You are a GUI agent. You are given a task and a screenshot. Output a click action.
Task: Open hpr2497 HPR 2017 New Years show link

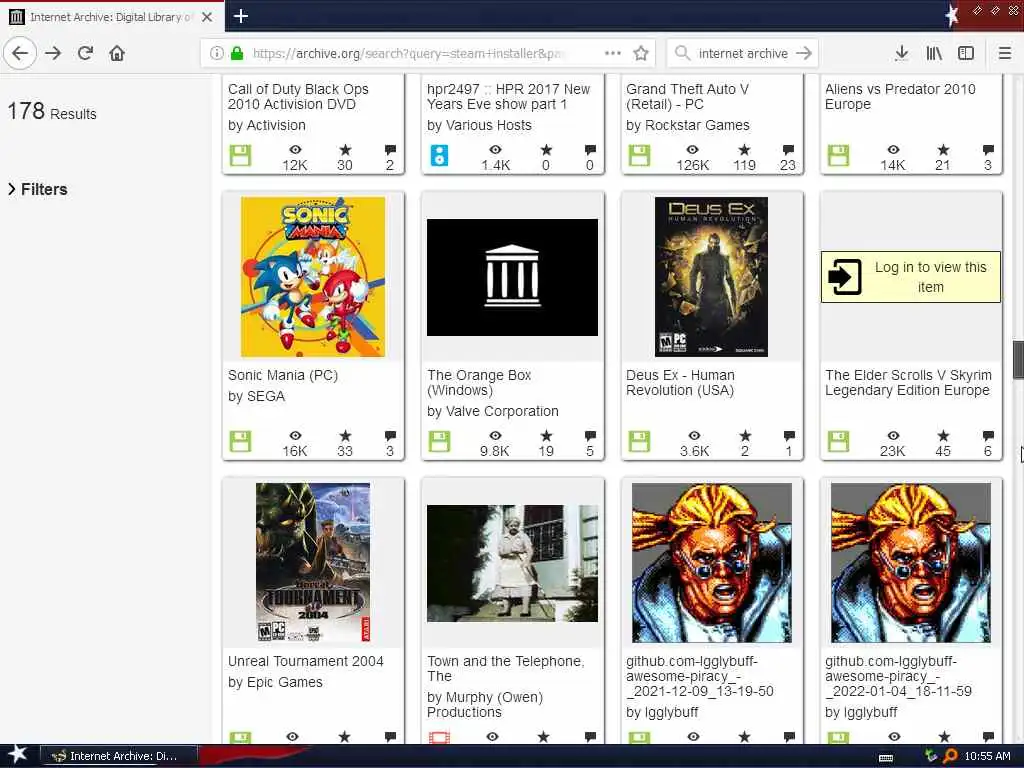(x=508, y=97)
